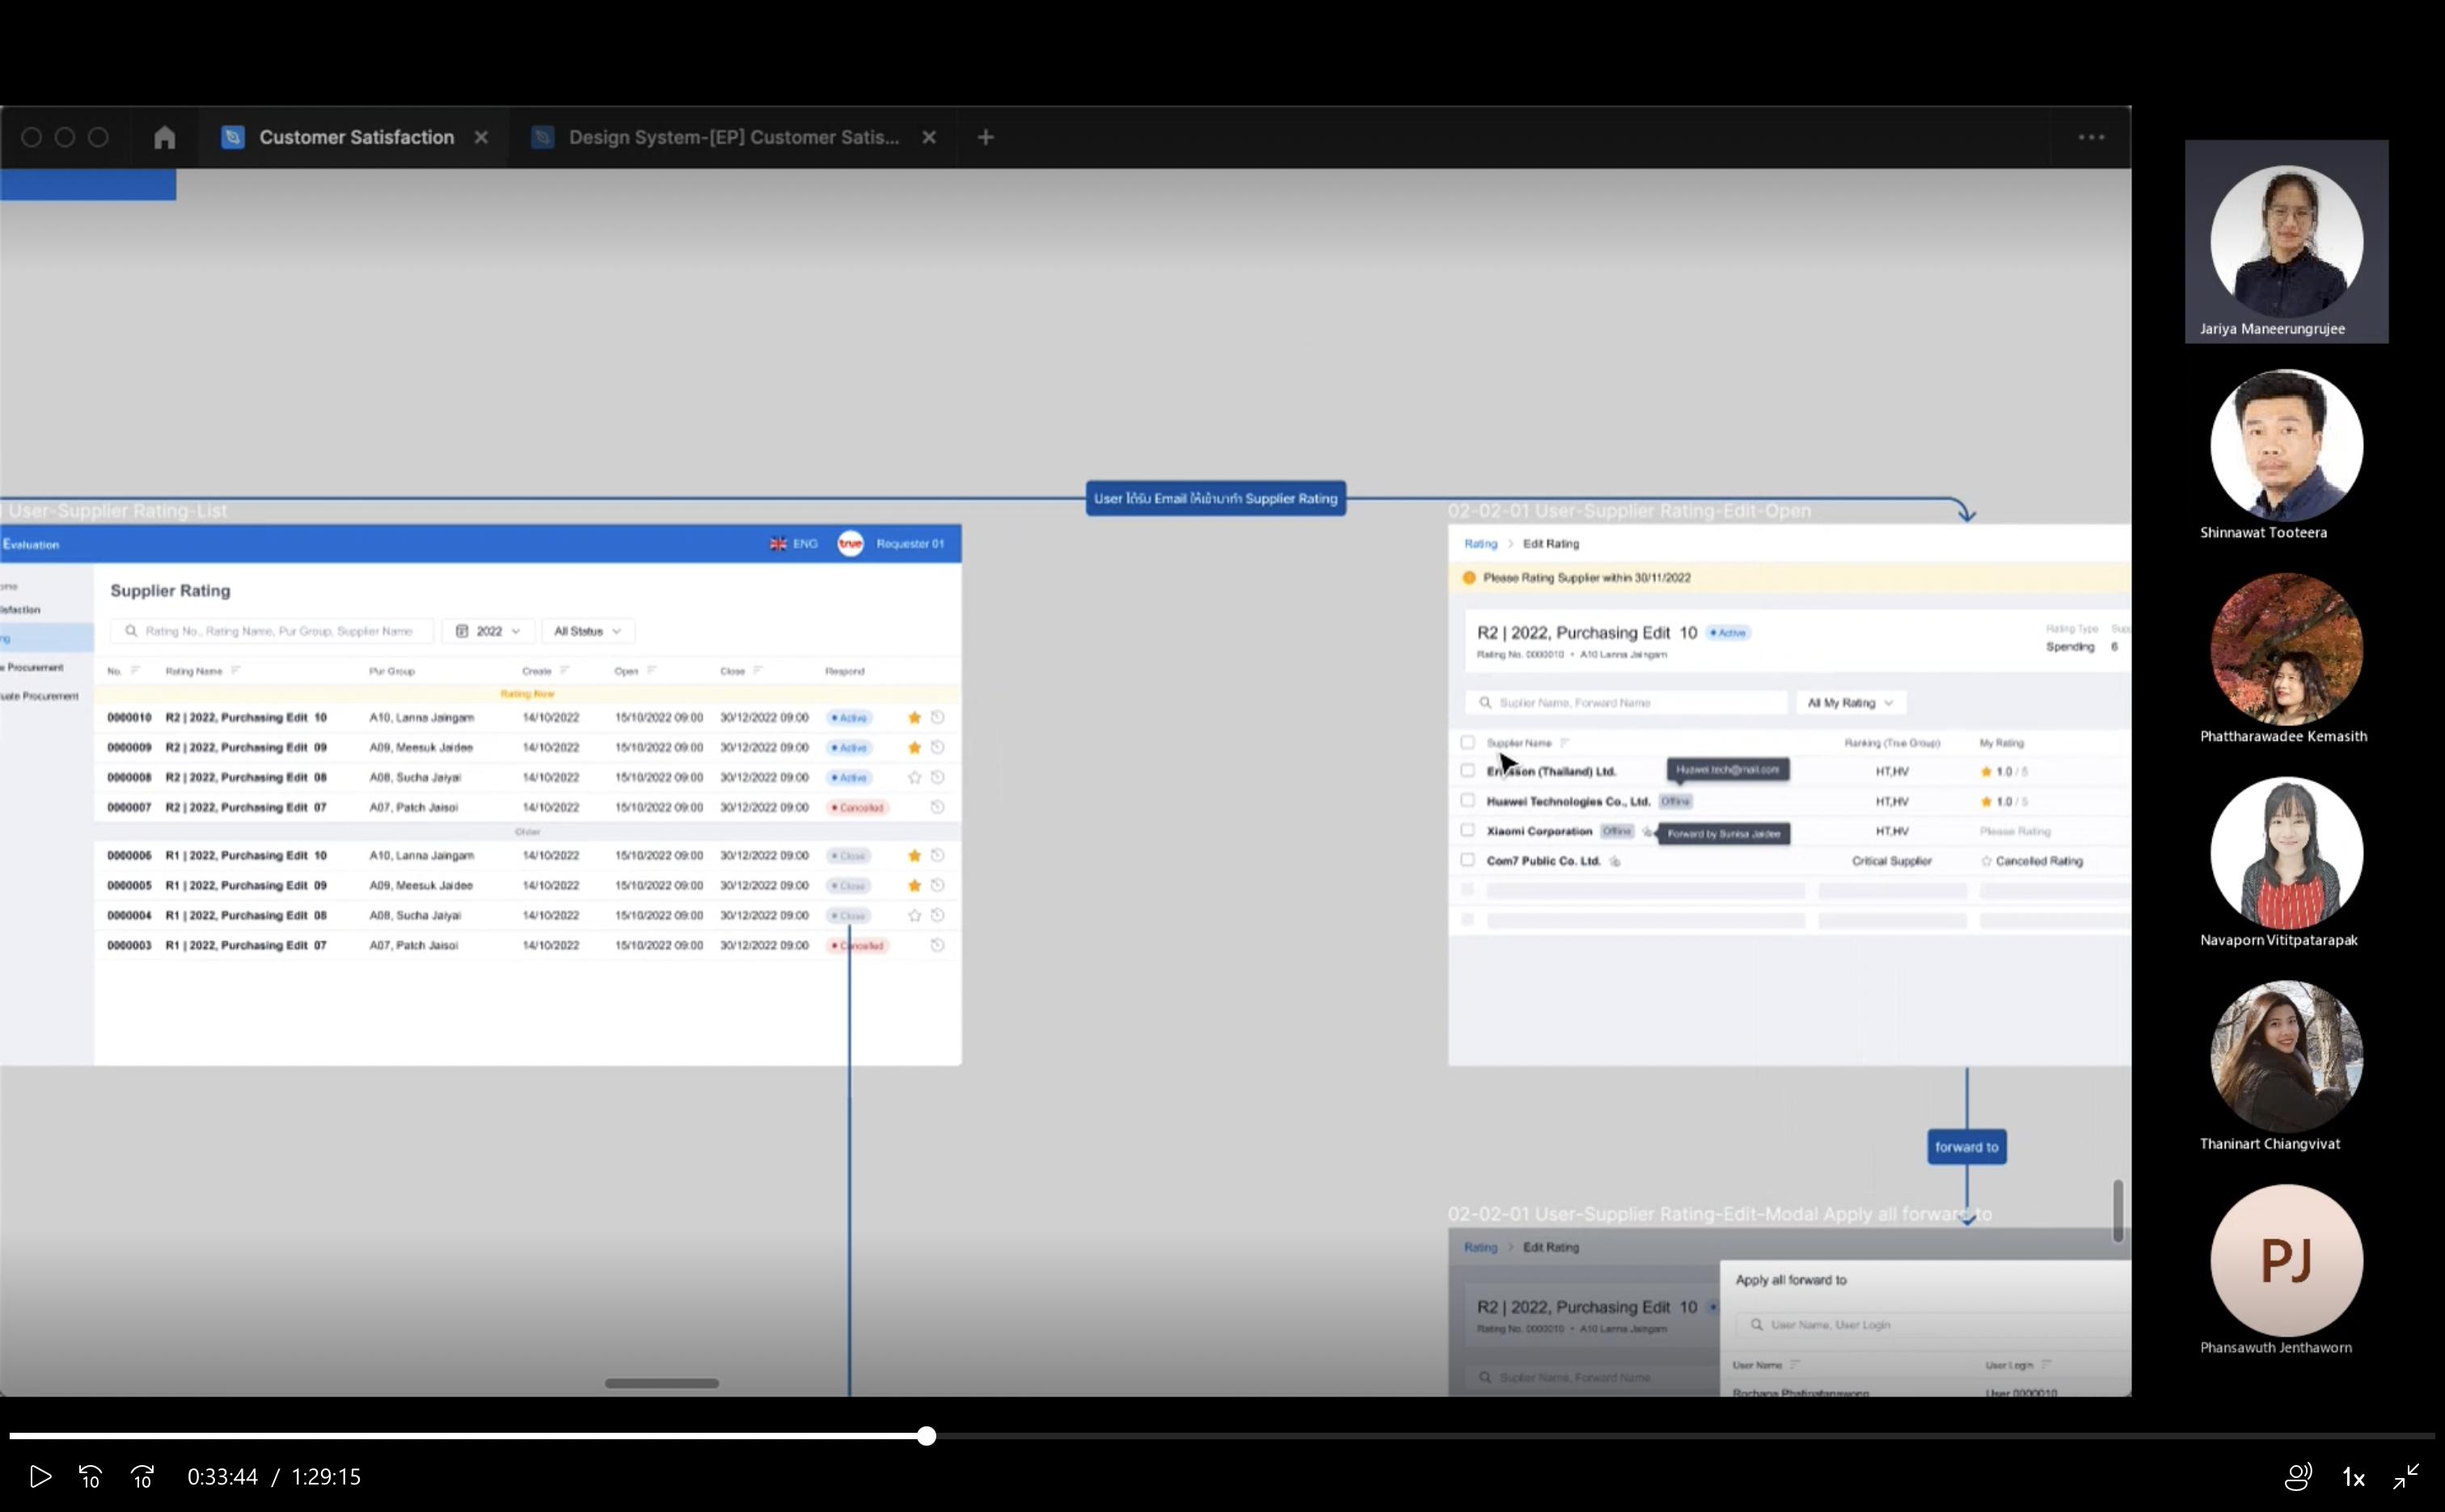Click the forward icon beside Com7 Public Co. Ltd.
Viewport: 2445px width, 1512px height.
[x=1616, y=861]
